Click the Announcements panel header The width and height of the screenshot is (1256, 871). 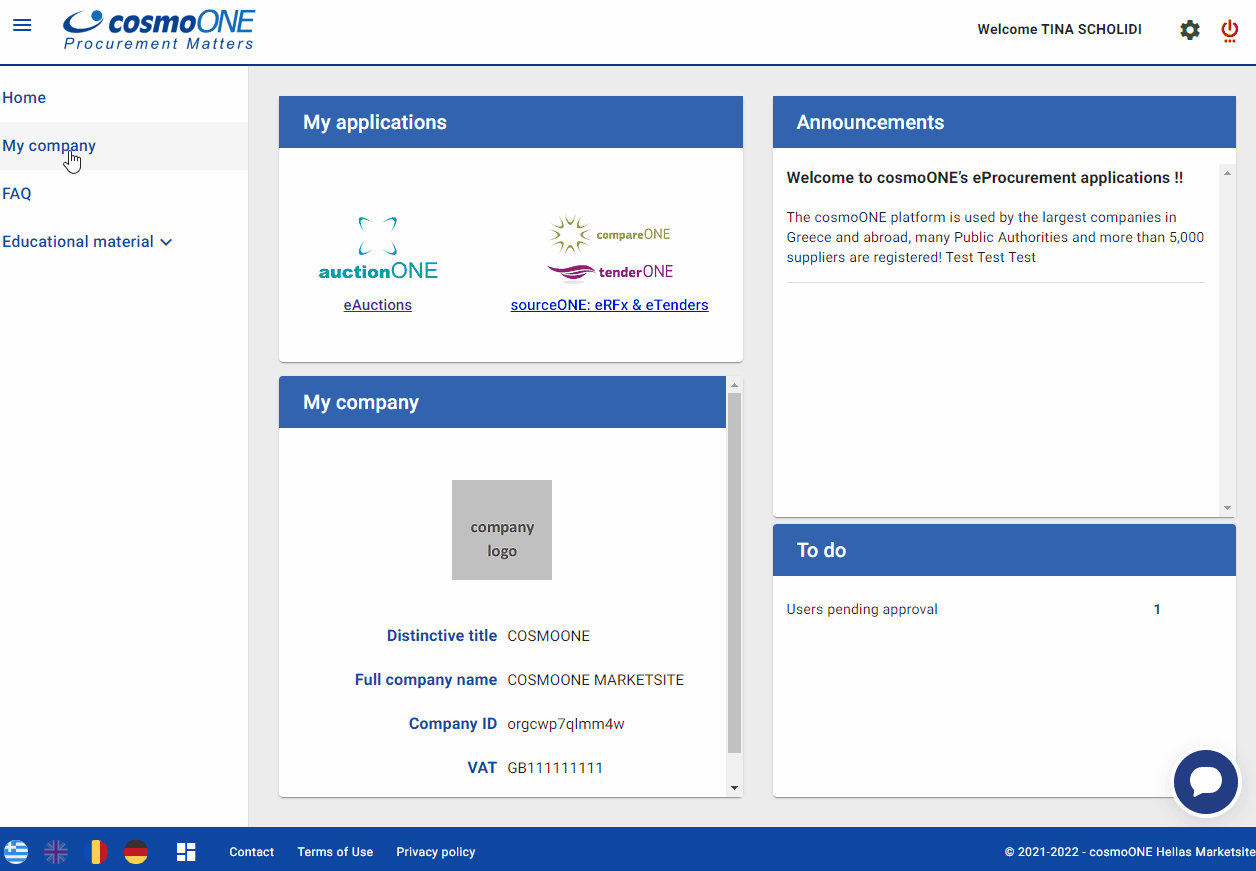(1004, 122)
